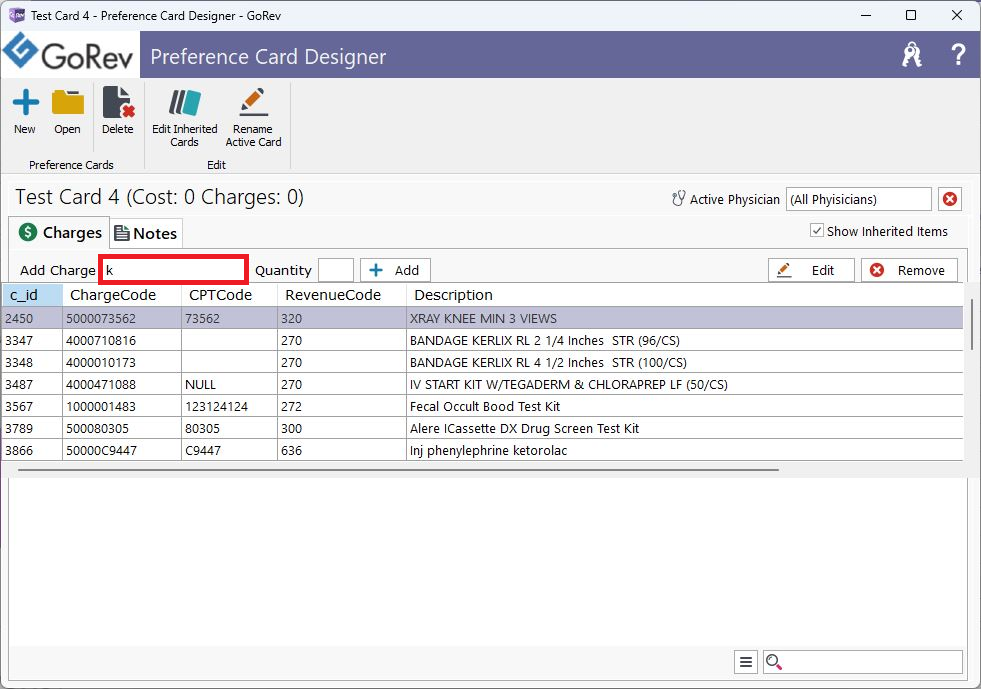Click c_id 3347 cell
The width and height of the screenshot is (981, 689).
pos(32,340)
